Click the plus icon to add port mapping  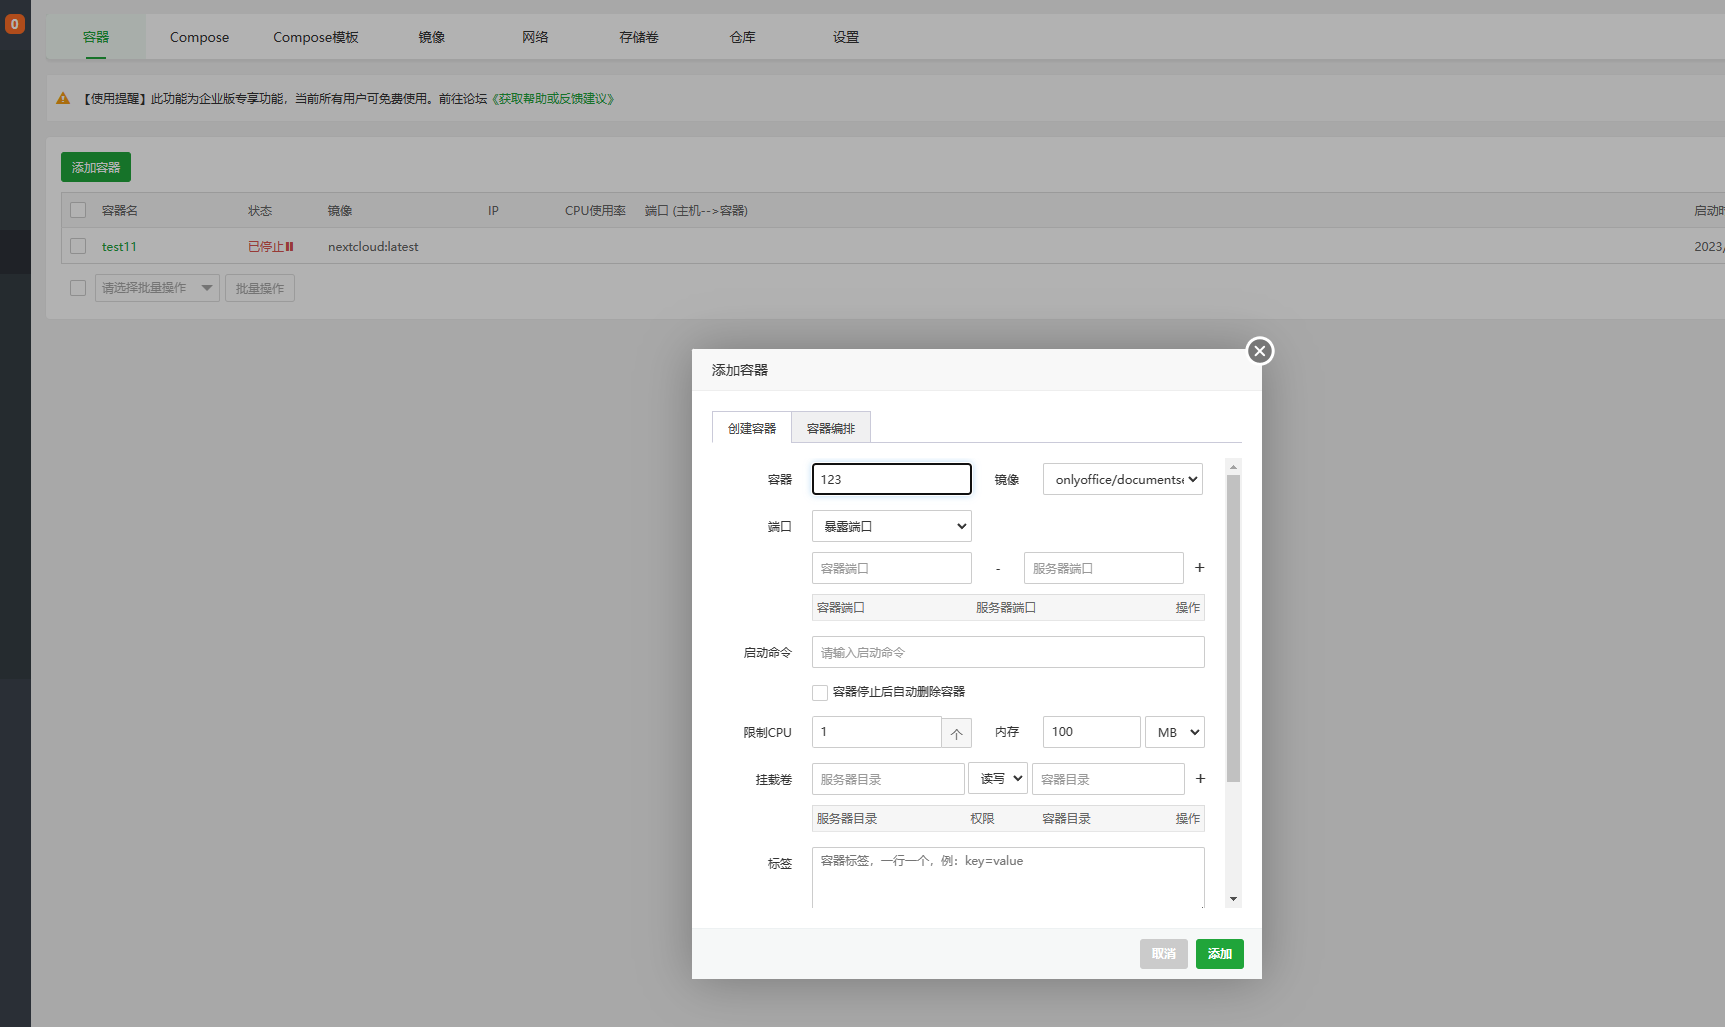(x=1200, y=568)
